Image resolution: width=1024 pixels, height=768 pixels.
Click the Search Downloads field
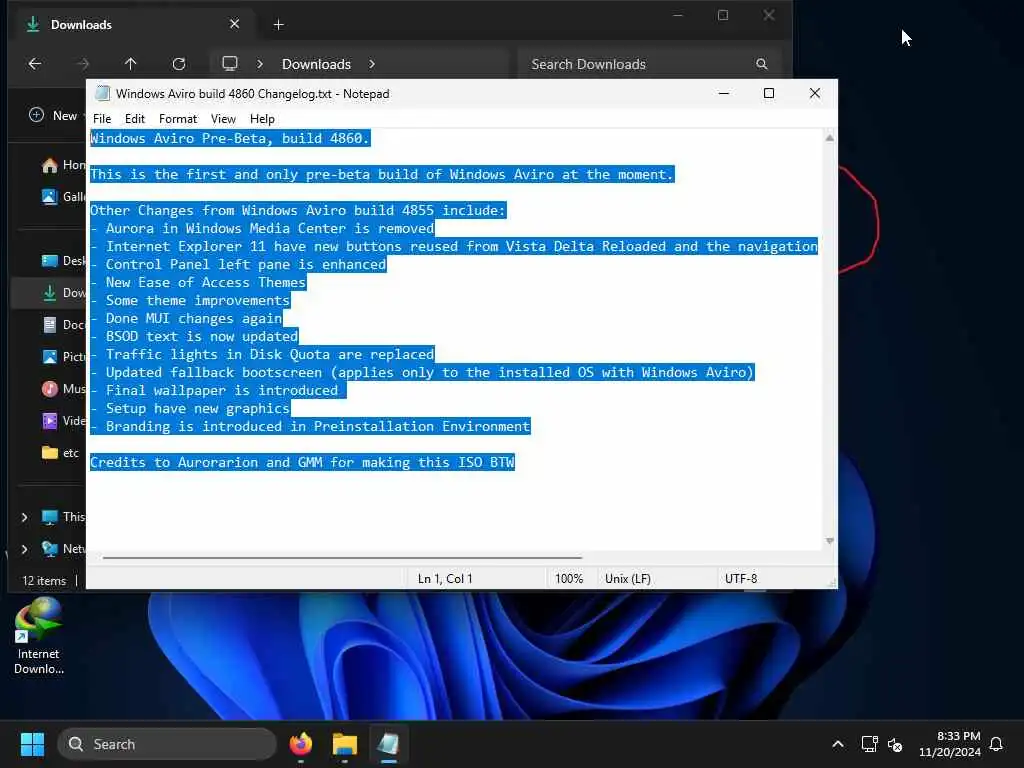click(x=650, y=64)
